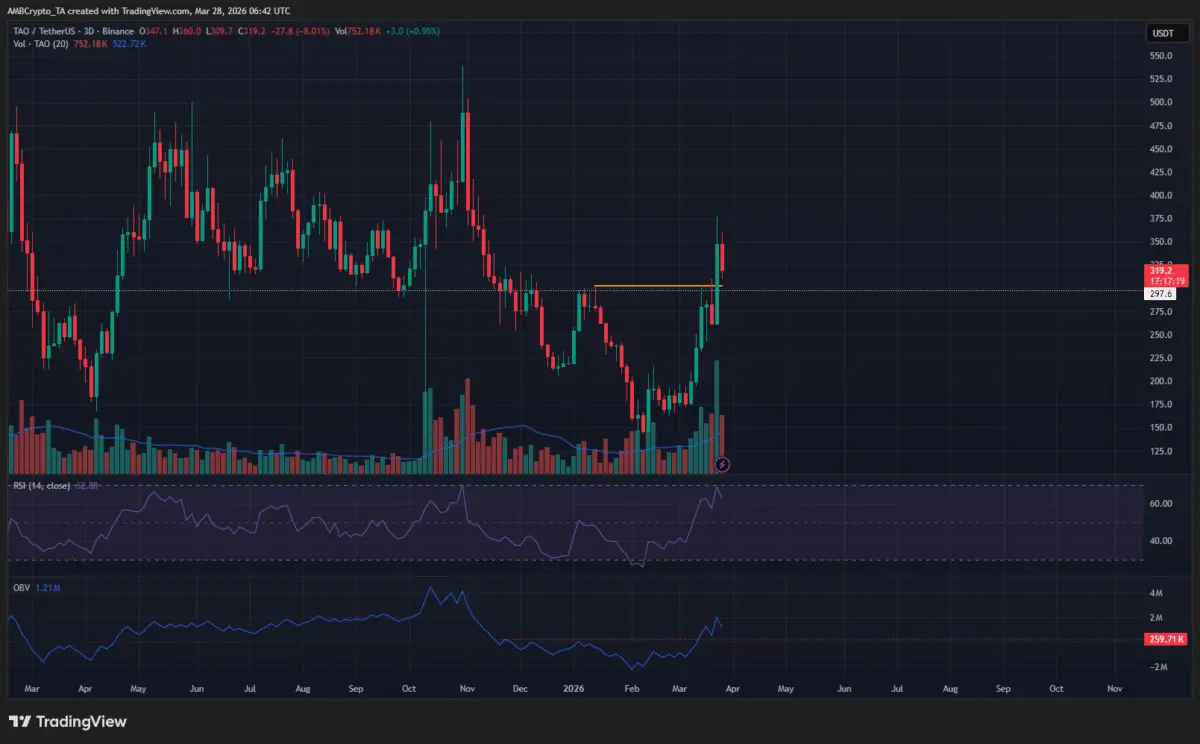Click the red 259.71K OBV value tag
The image size is (1200, 744).
(x=1163, y=637)
